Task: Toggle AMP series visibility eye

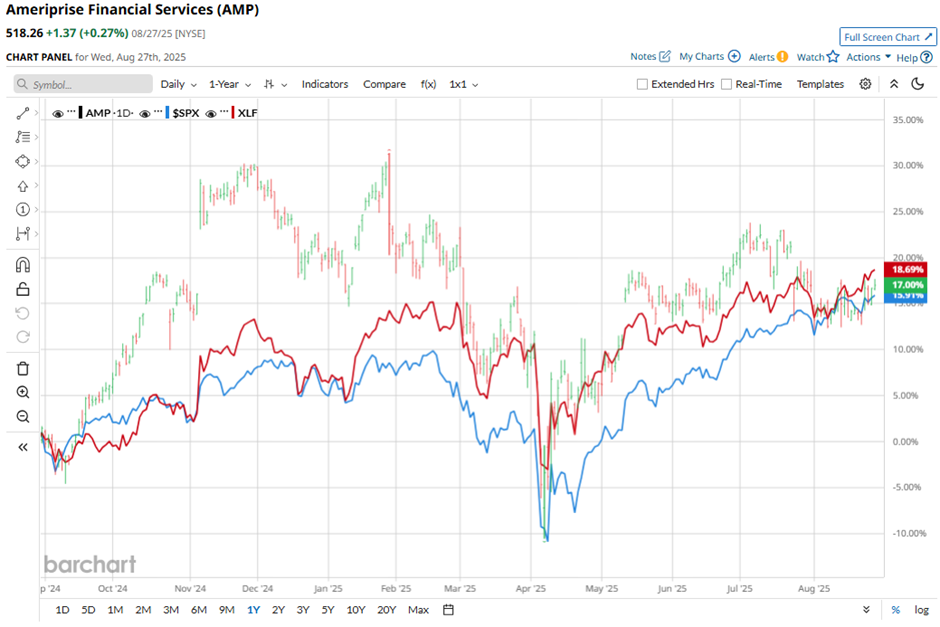Action: [x=58, y=113]
